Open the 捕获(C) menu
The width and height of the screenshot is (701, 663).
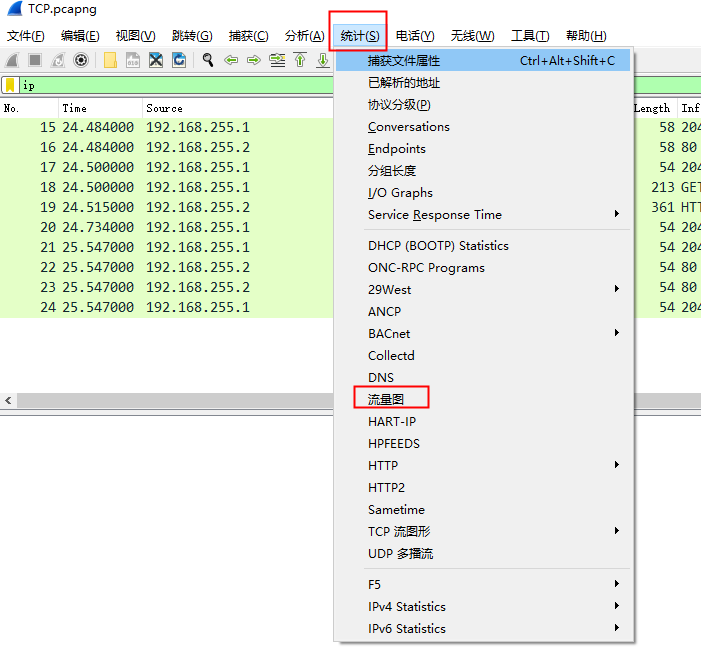[249, 35]
